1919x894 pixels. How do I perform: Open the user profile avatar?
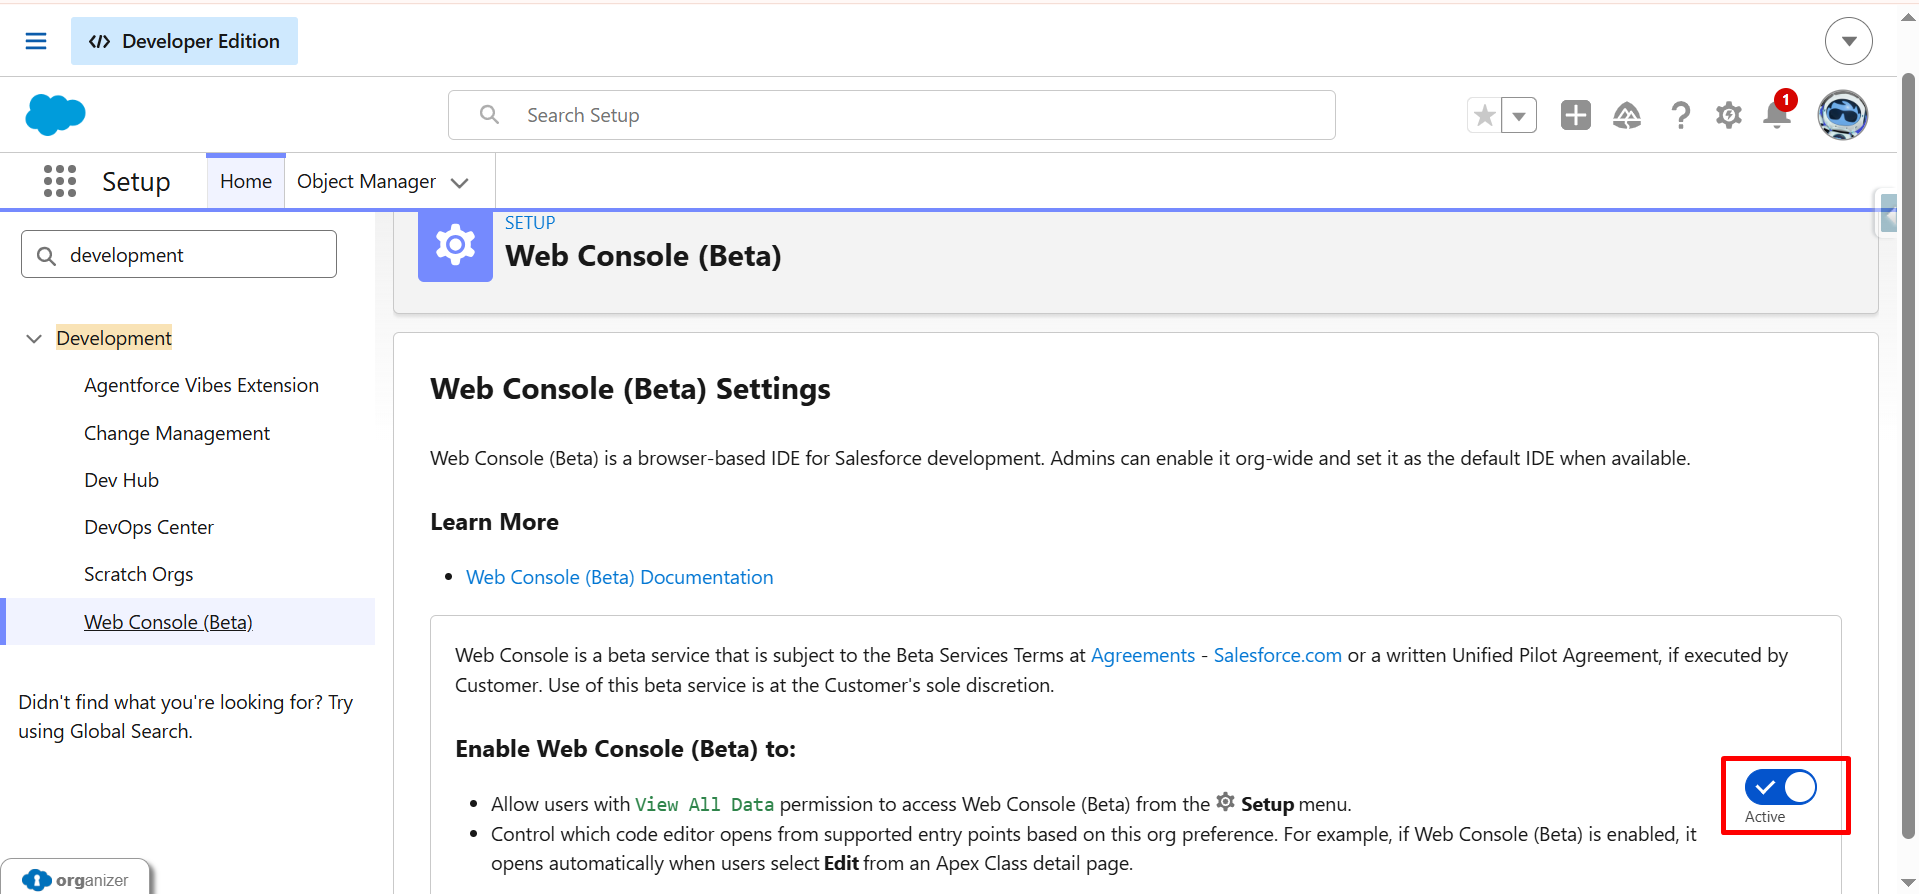coord(1842,115)
